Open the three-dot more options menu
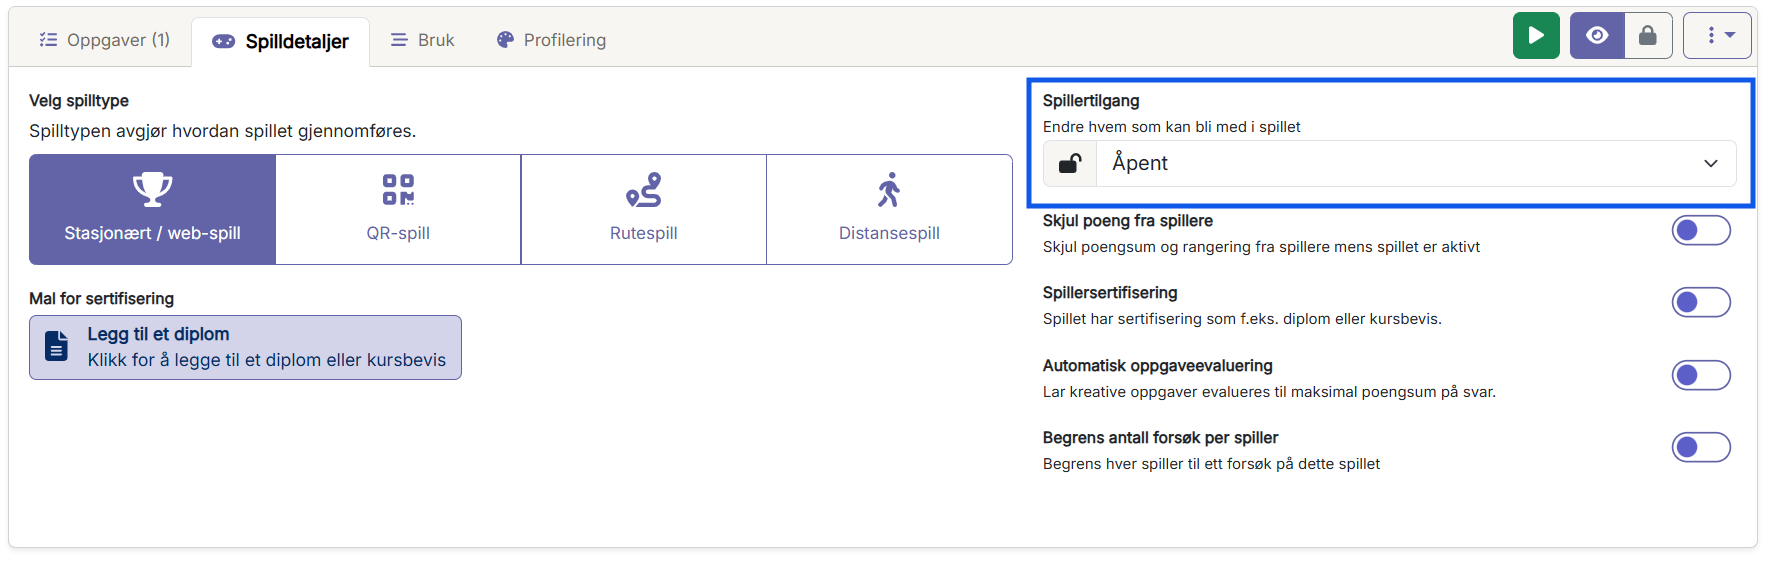Viewport: 1781px width, 570px height. pos(1717,36)
